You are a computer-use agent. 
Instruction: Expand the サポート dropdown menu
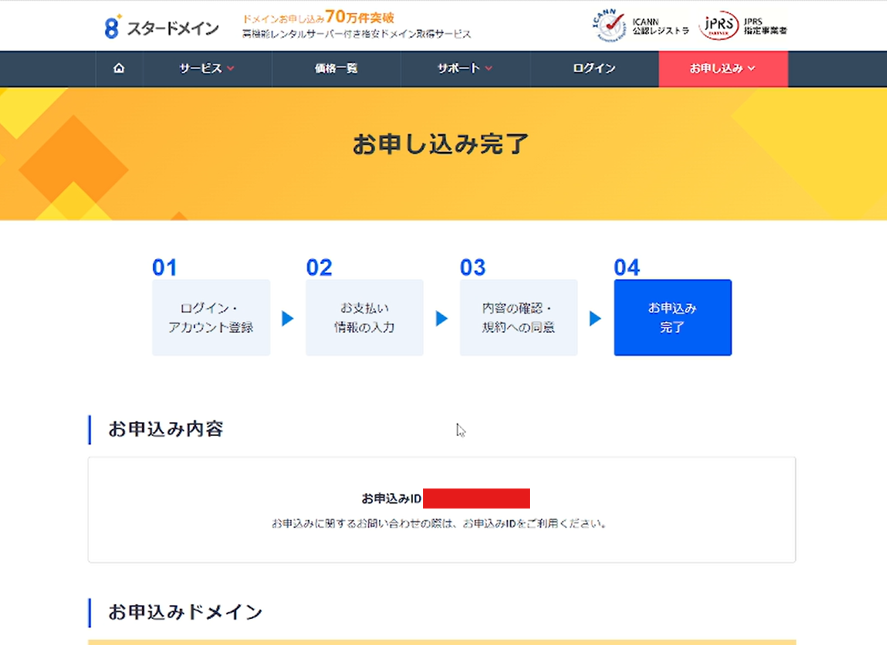pyautogui.click(x=465, y=68)
